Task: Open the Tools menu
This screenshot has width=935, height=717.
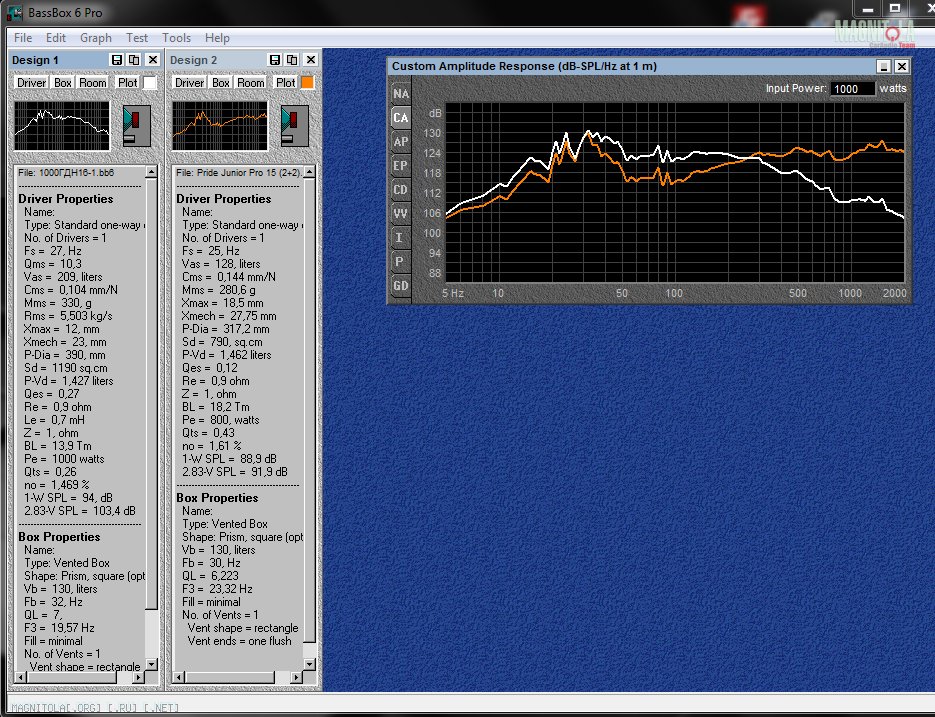Action: click(176, 38)
